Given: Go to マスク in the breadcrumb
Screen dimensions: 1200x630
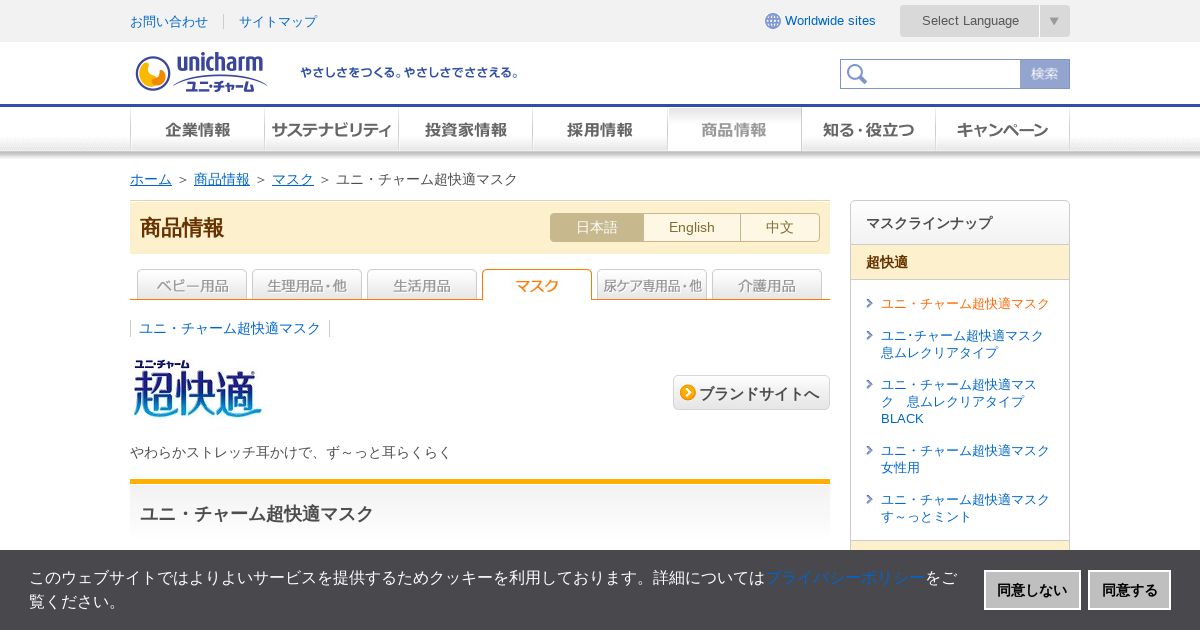Looking at the screenshot, I should tap(293, 179).
